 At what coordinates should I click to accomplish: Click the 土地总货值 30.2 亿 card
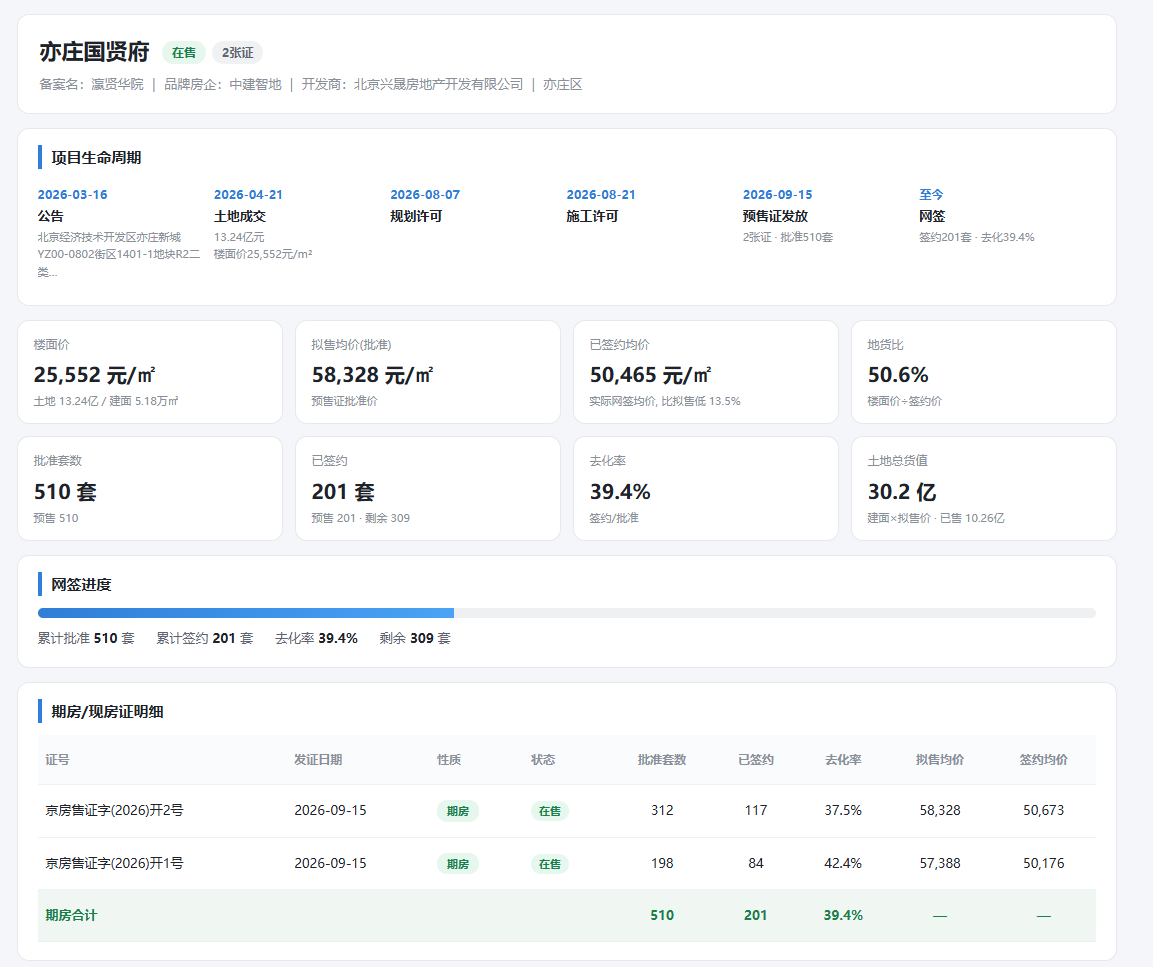[x=984, y=489]
